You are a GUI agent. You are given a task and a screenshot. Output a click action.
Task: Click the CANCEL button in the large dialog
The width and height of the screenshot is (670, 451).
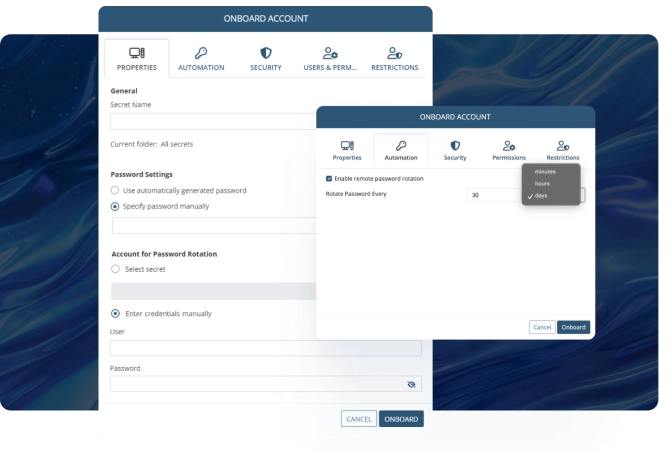tap(359, 419)
